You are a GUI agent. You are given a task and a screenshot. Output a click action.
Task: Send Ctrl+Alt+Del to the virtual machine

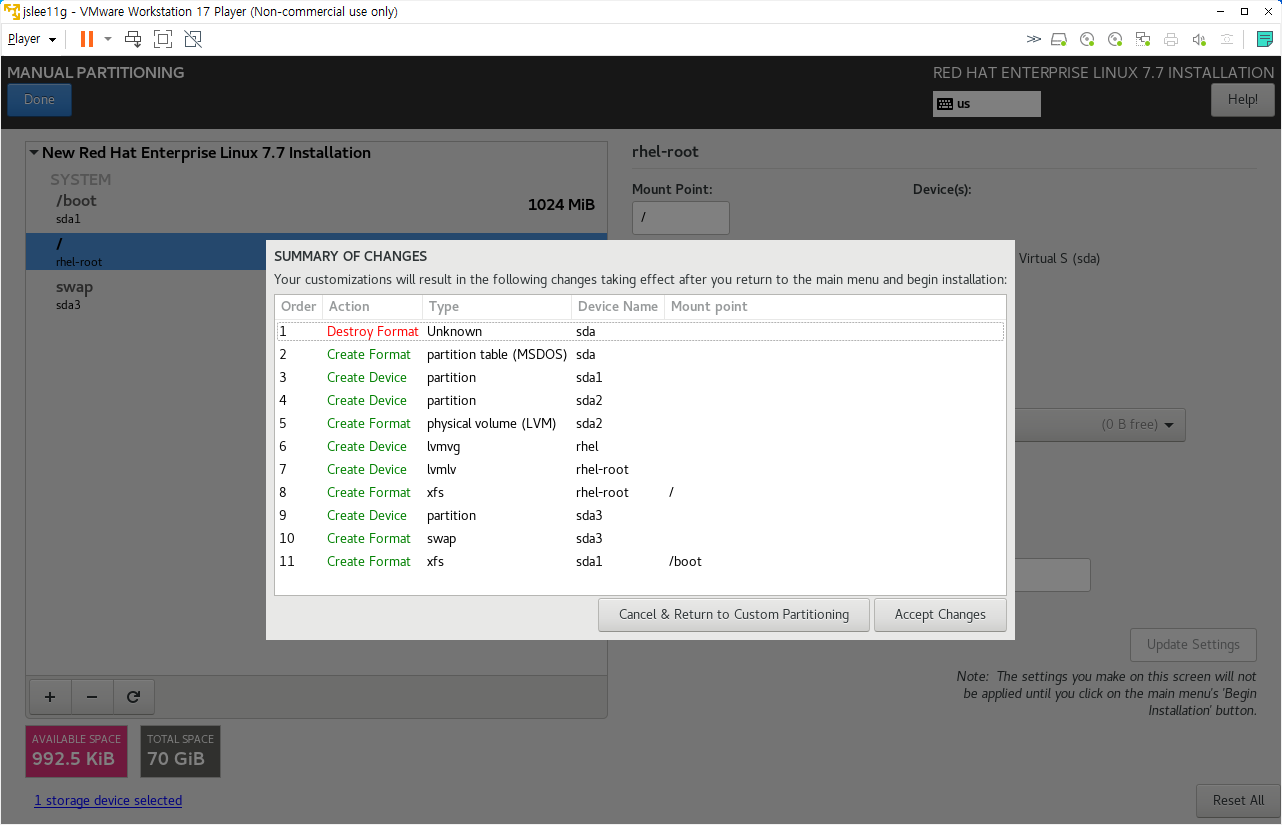(133, 39)
